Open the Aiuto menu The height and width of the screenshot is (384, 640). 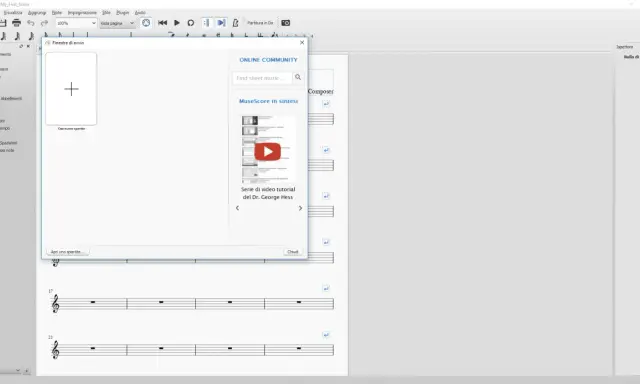pyautogui.click(x=140, y=13)
